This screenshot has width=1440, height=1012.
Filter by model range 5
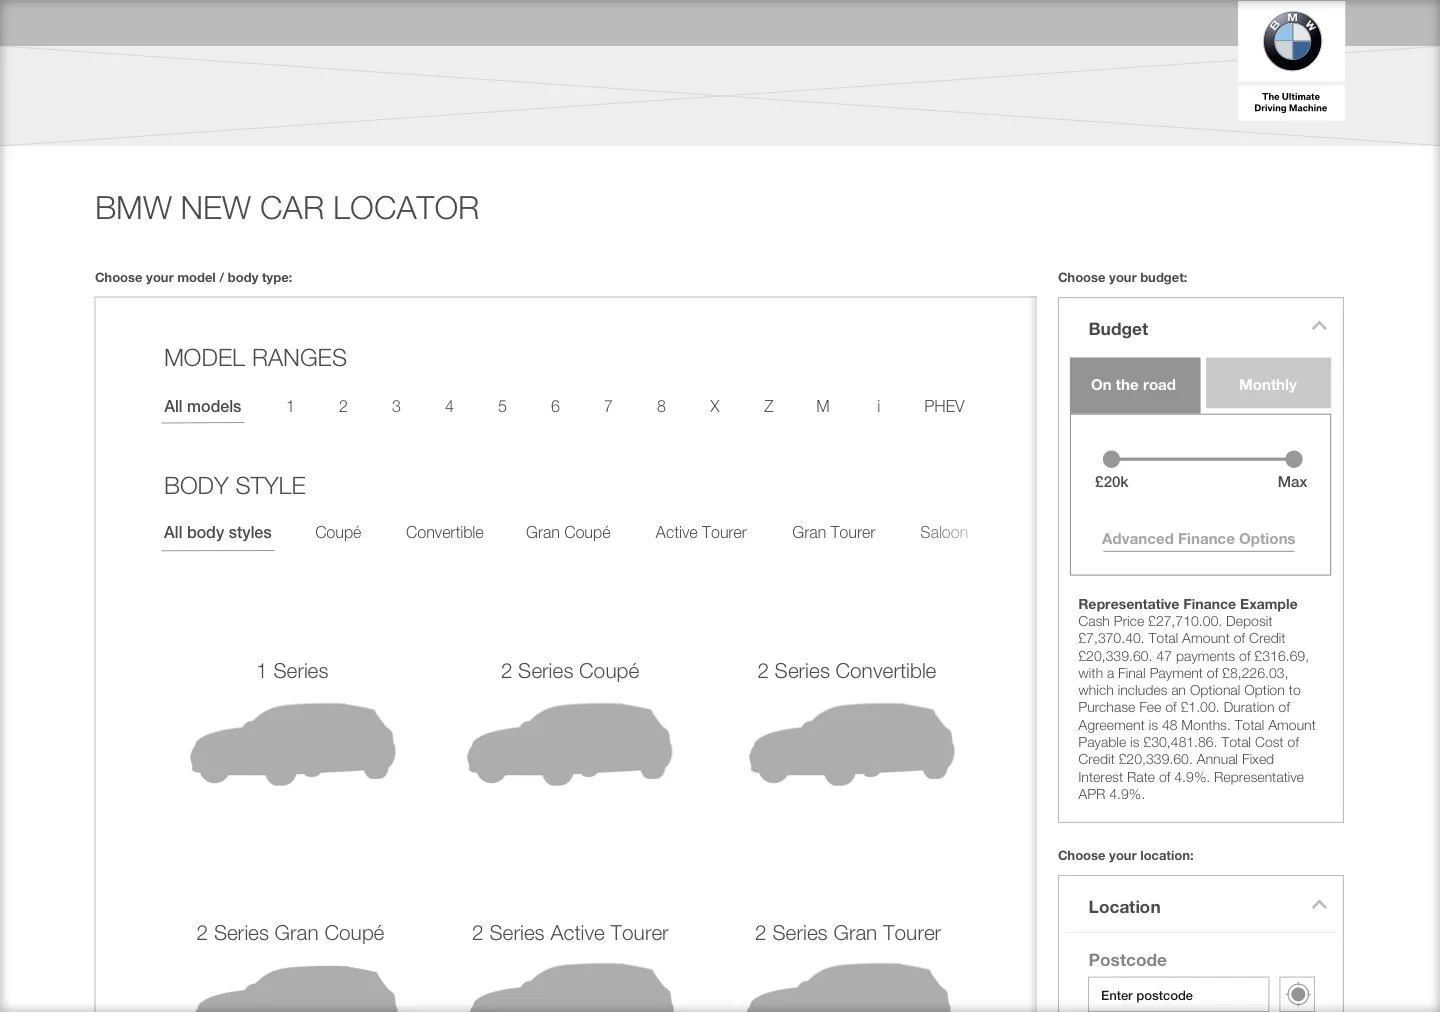[x=502, y=406]
